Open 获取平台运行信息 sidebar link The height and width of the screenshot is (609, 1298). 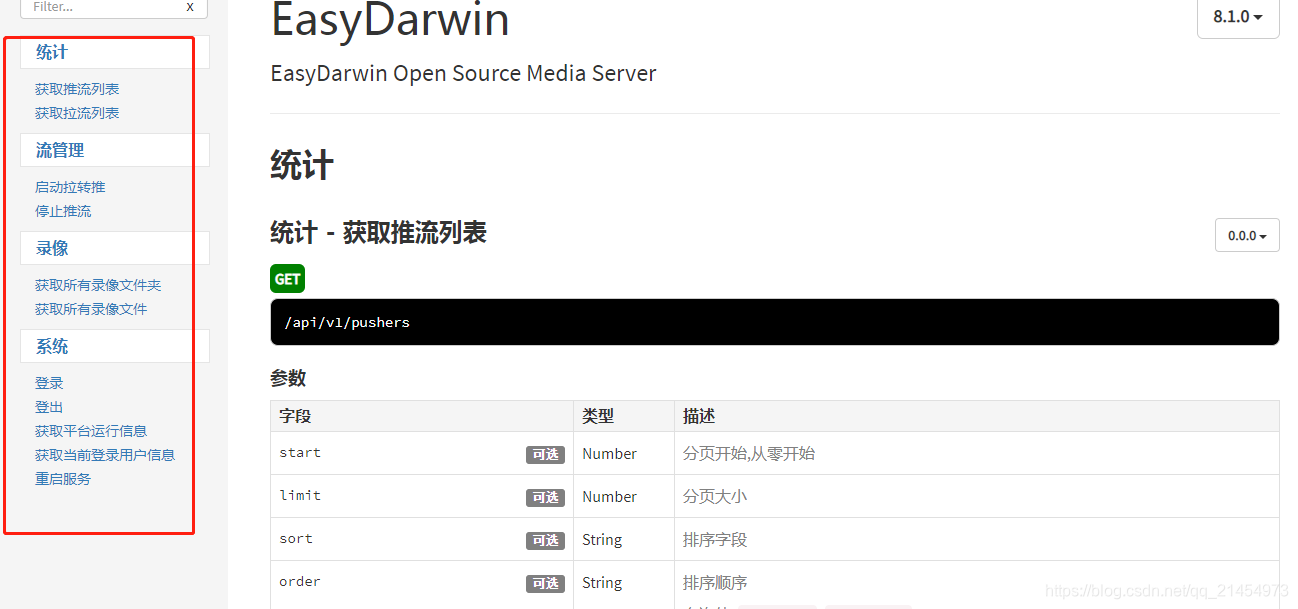(x=91, y=431)
